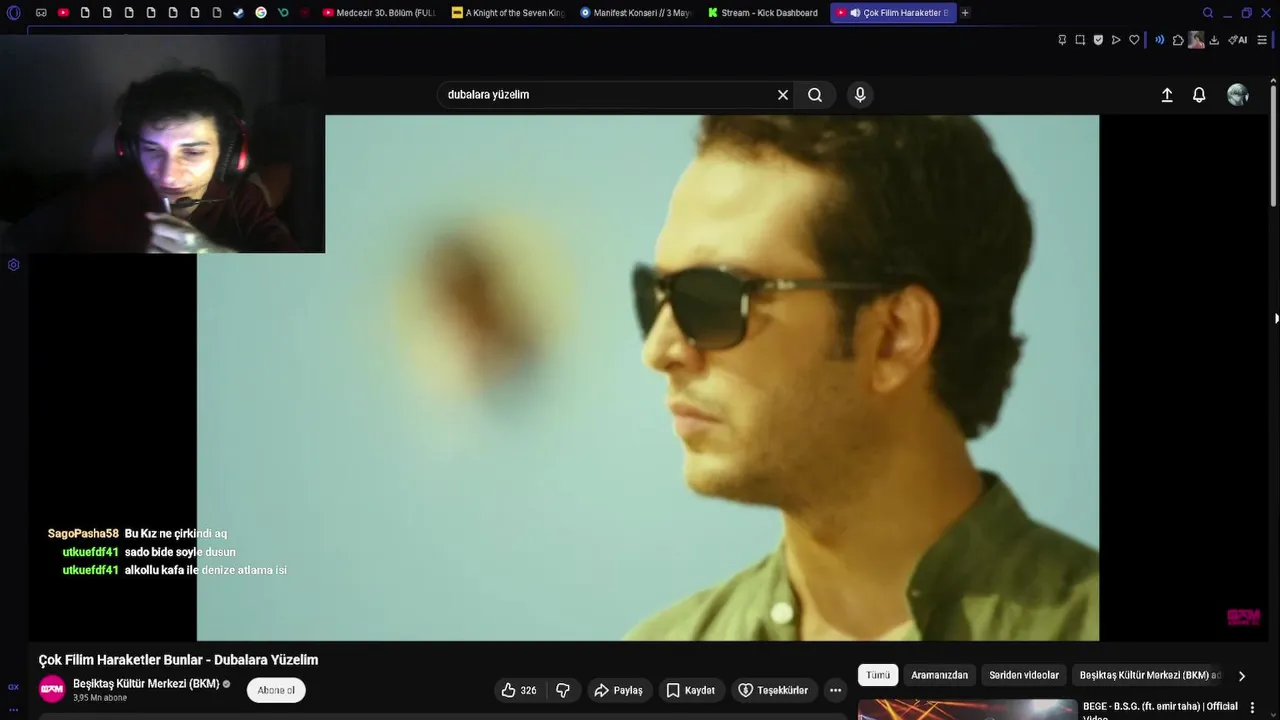Image resolution: width=1280 pixels, height=720 pixels.
Task: Click the pin icon in browser toolbar
Action: [1062, 40]
